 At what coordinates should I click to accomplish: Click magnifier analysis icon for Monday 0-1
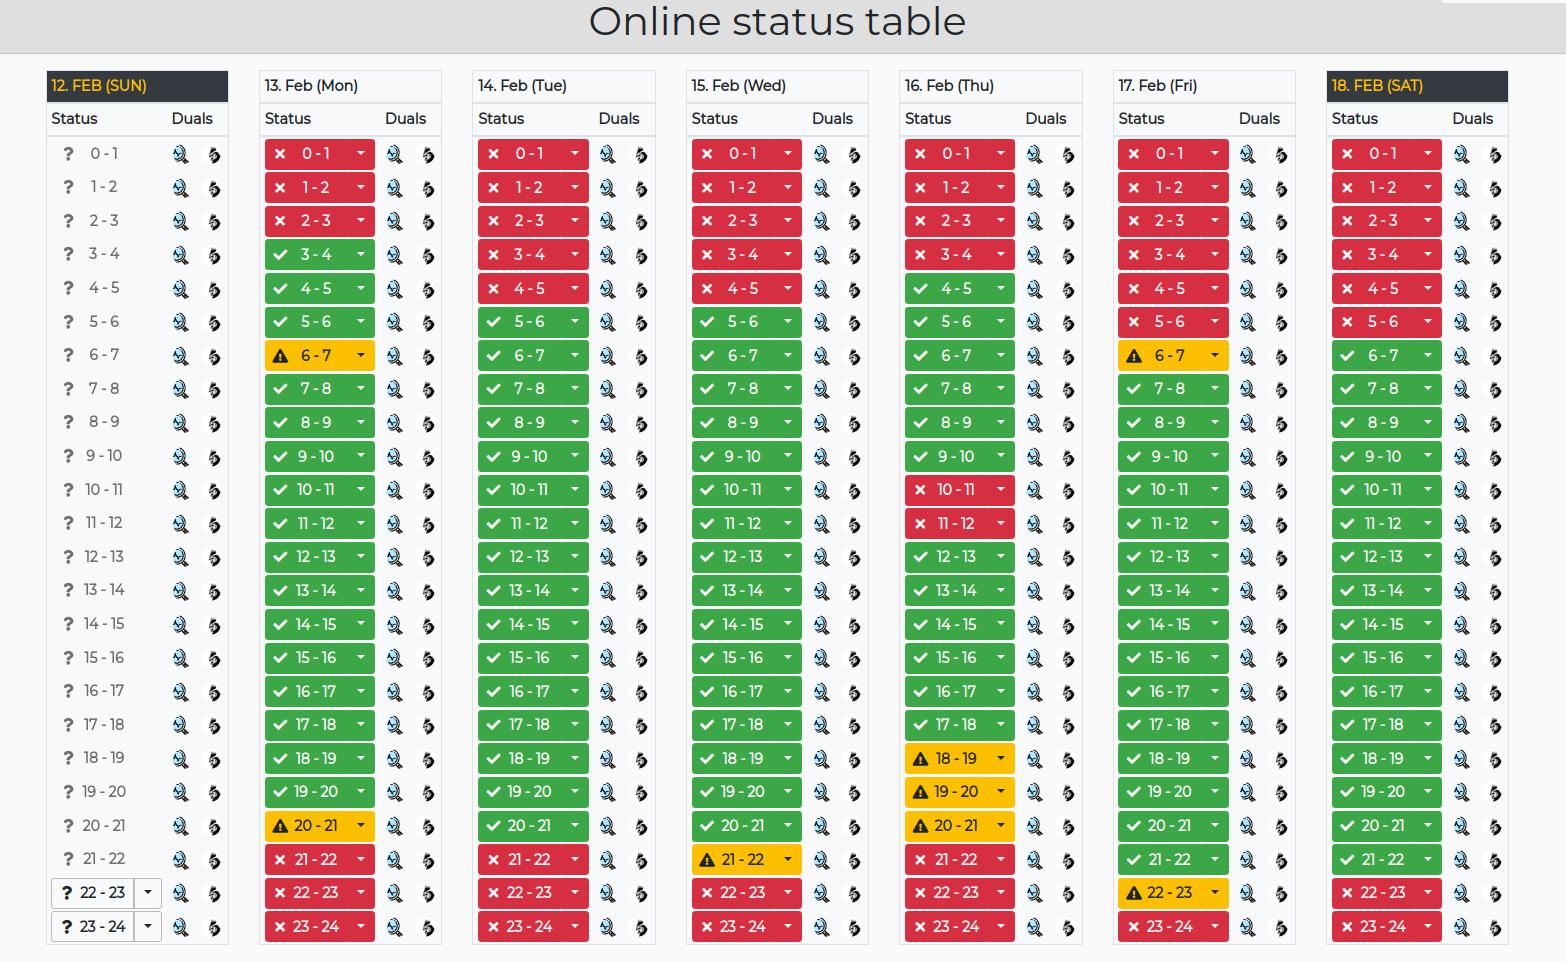[394, 154]
